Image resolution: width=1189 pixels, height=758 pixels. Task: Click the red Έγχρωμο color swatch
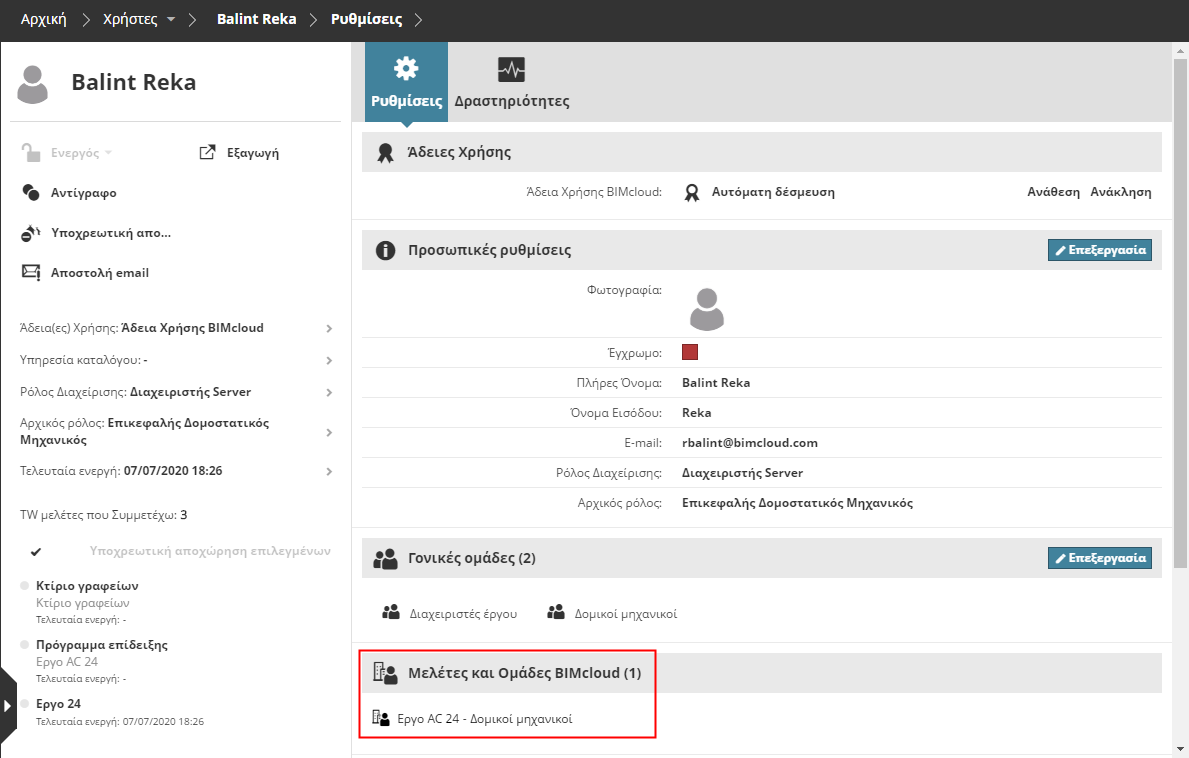click(x=689, y=352)
